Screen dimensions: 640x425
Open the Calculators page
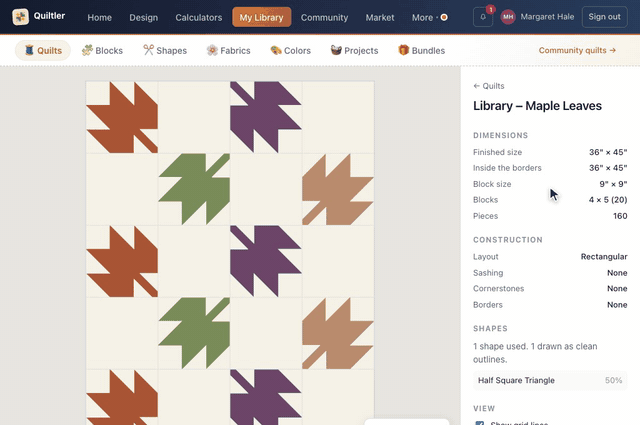199,18
